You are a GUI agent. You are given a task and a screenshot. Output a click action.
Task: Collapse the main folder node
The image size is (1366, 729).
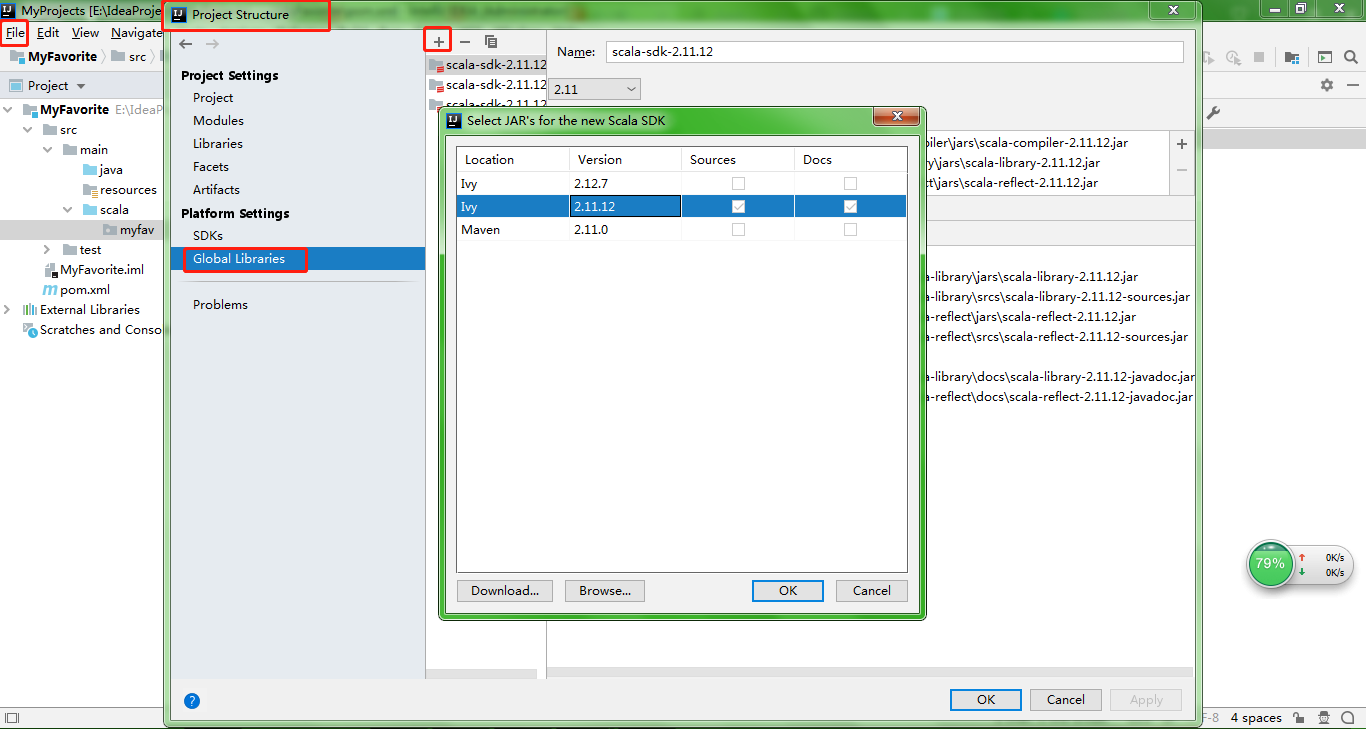[x=47, y=150]
